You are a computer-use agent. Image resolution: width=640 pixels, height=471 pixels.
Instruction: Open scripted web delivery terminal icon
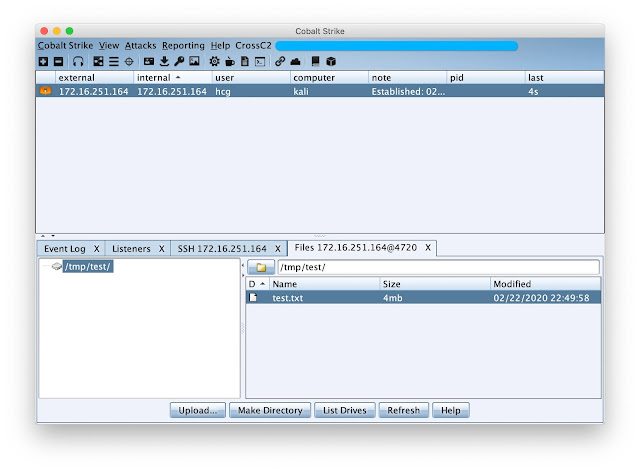tap(260, 62)
